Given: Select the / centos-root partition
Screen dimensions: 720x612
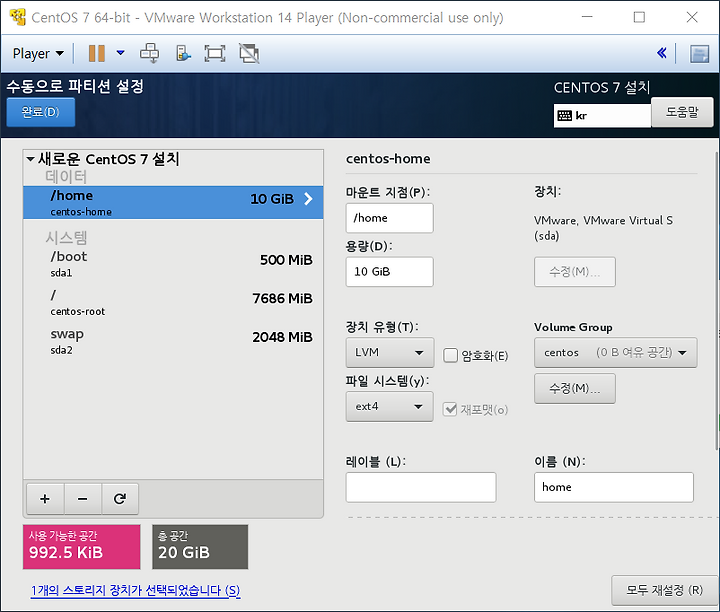Looking at the screenshot, I should [173, 302].
